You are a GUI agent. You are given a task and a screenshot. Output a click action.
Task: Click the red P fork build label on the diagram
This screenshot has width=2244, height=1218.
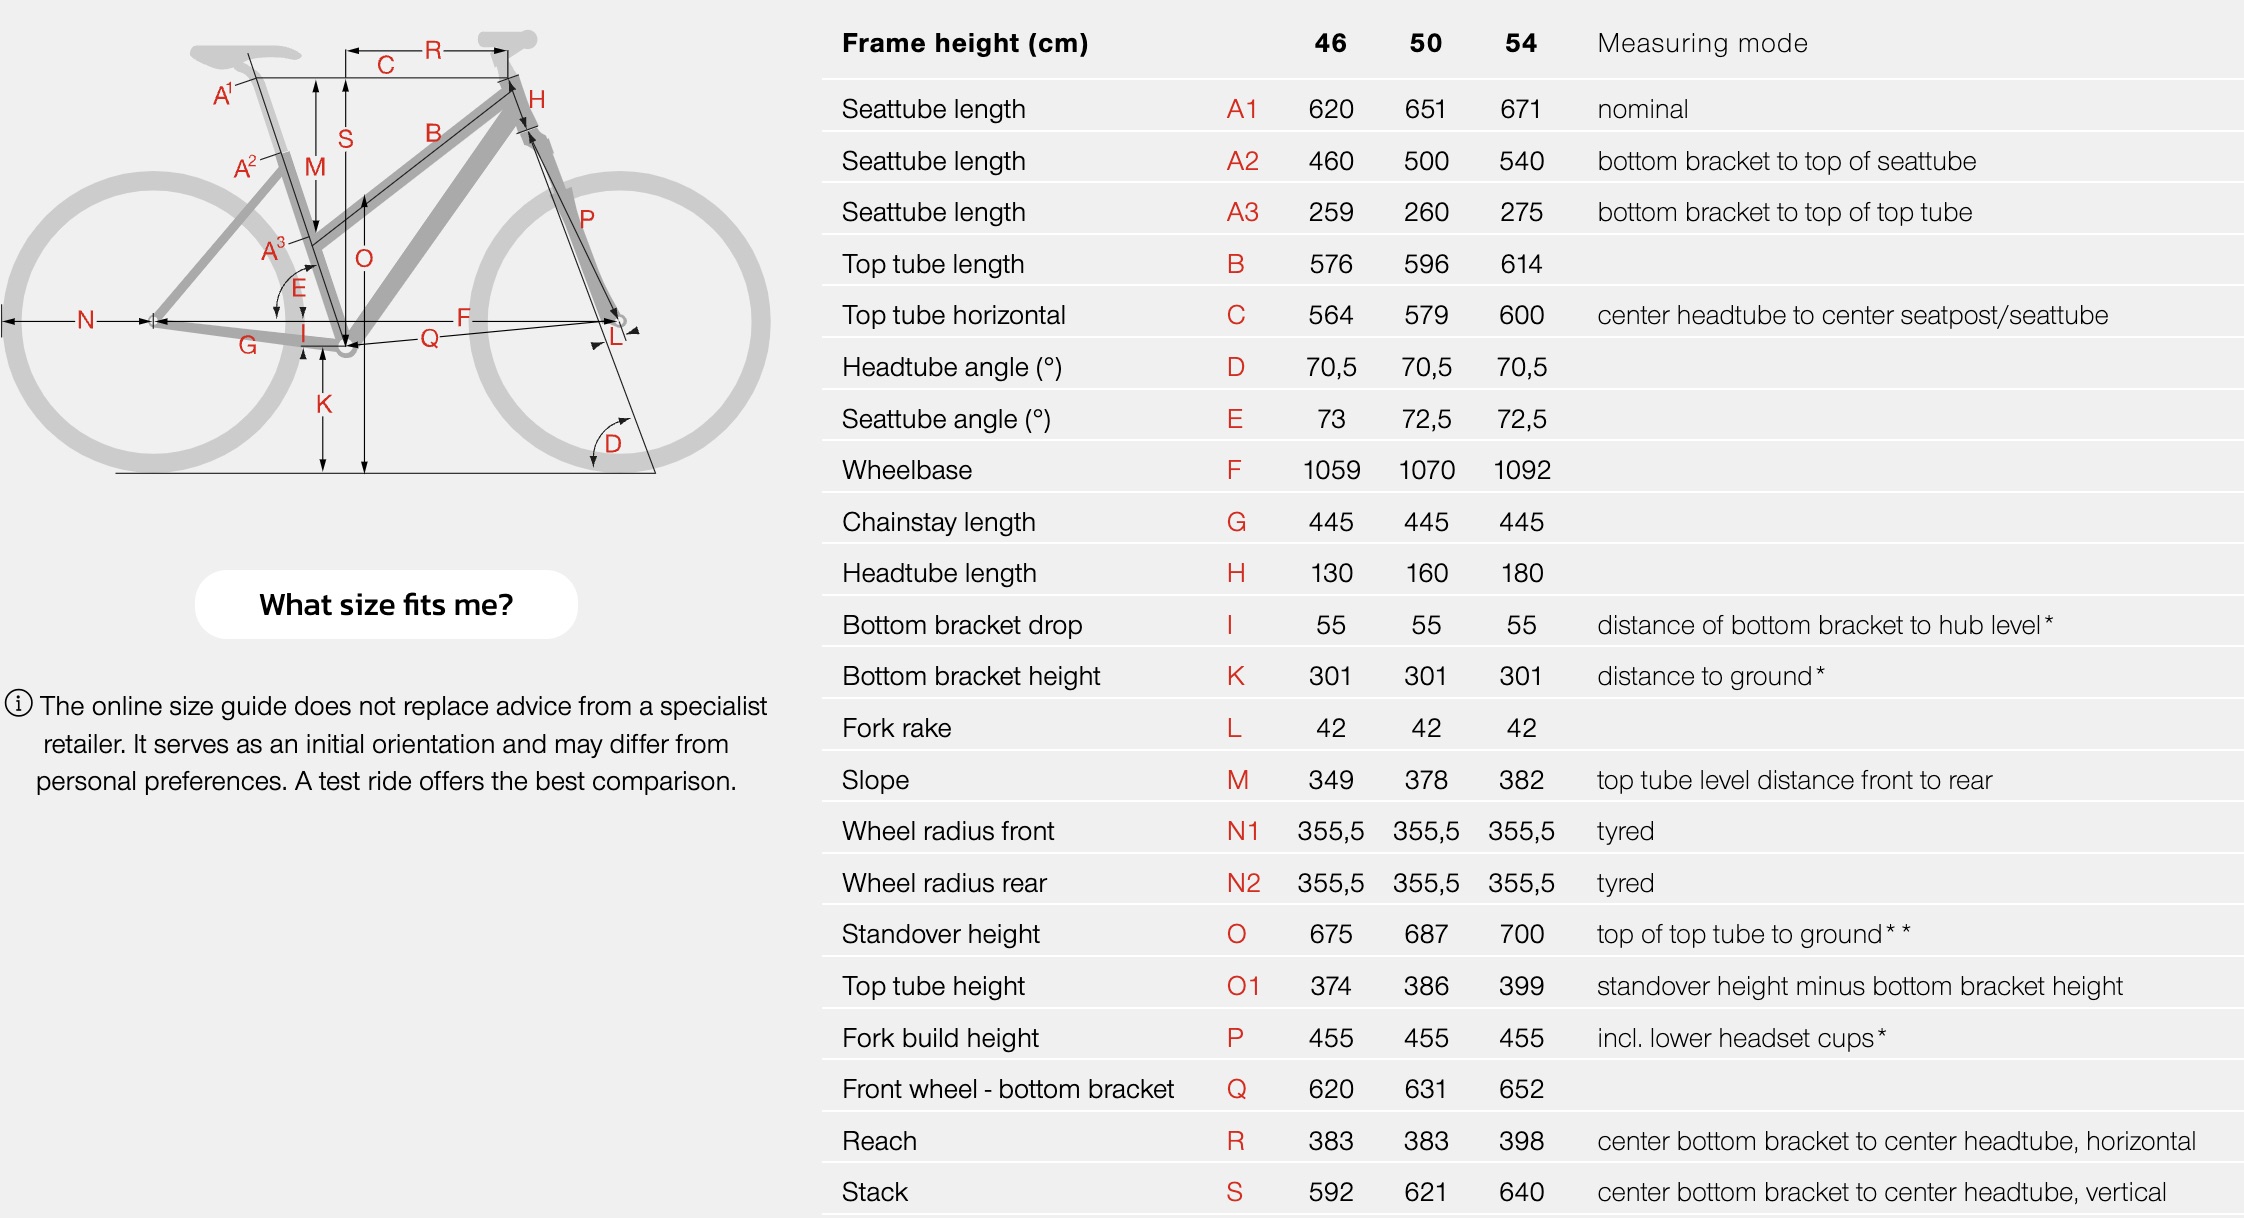tap(587, 219)
